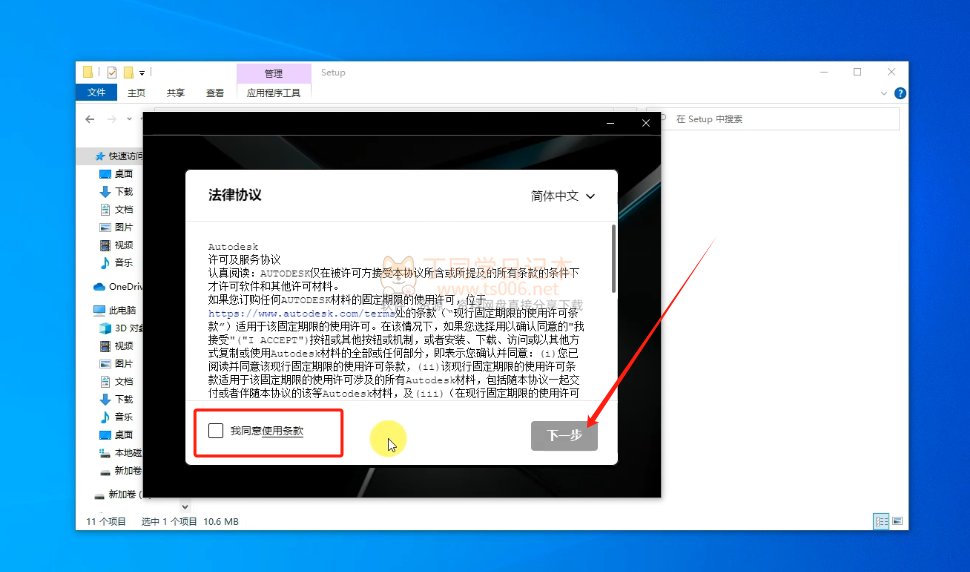Open the autodesk.com terms URL link
Viewport: 970px width, 572px height.
coord(301,314)
